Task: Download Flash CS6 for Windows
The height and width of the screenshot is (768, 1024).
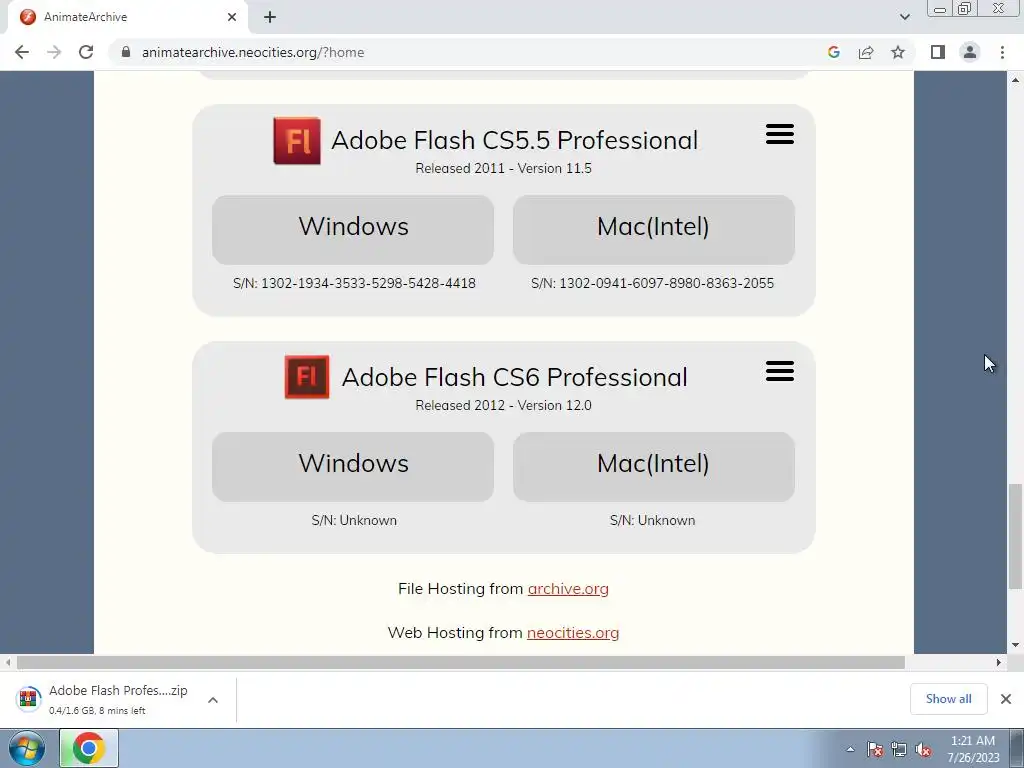Action: pos(353,467)
